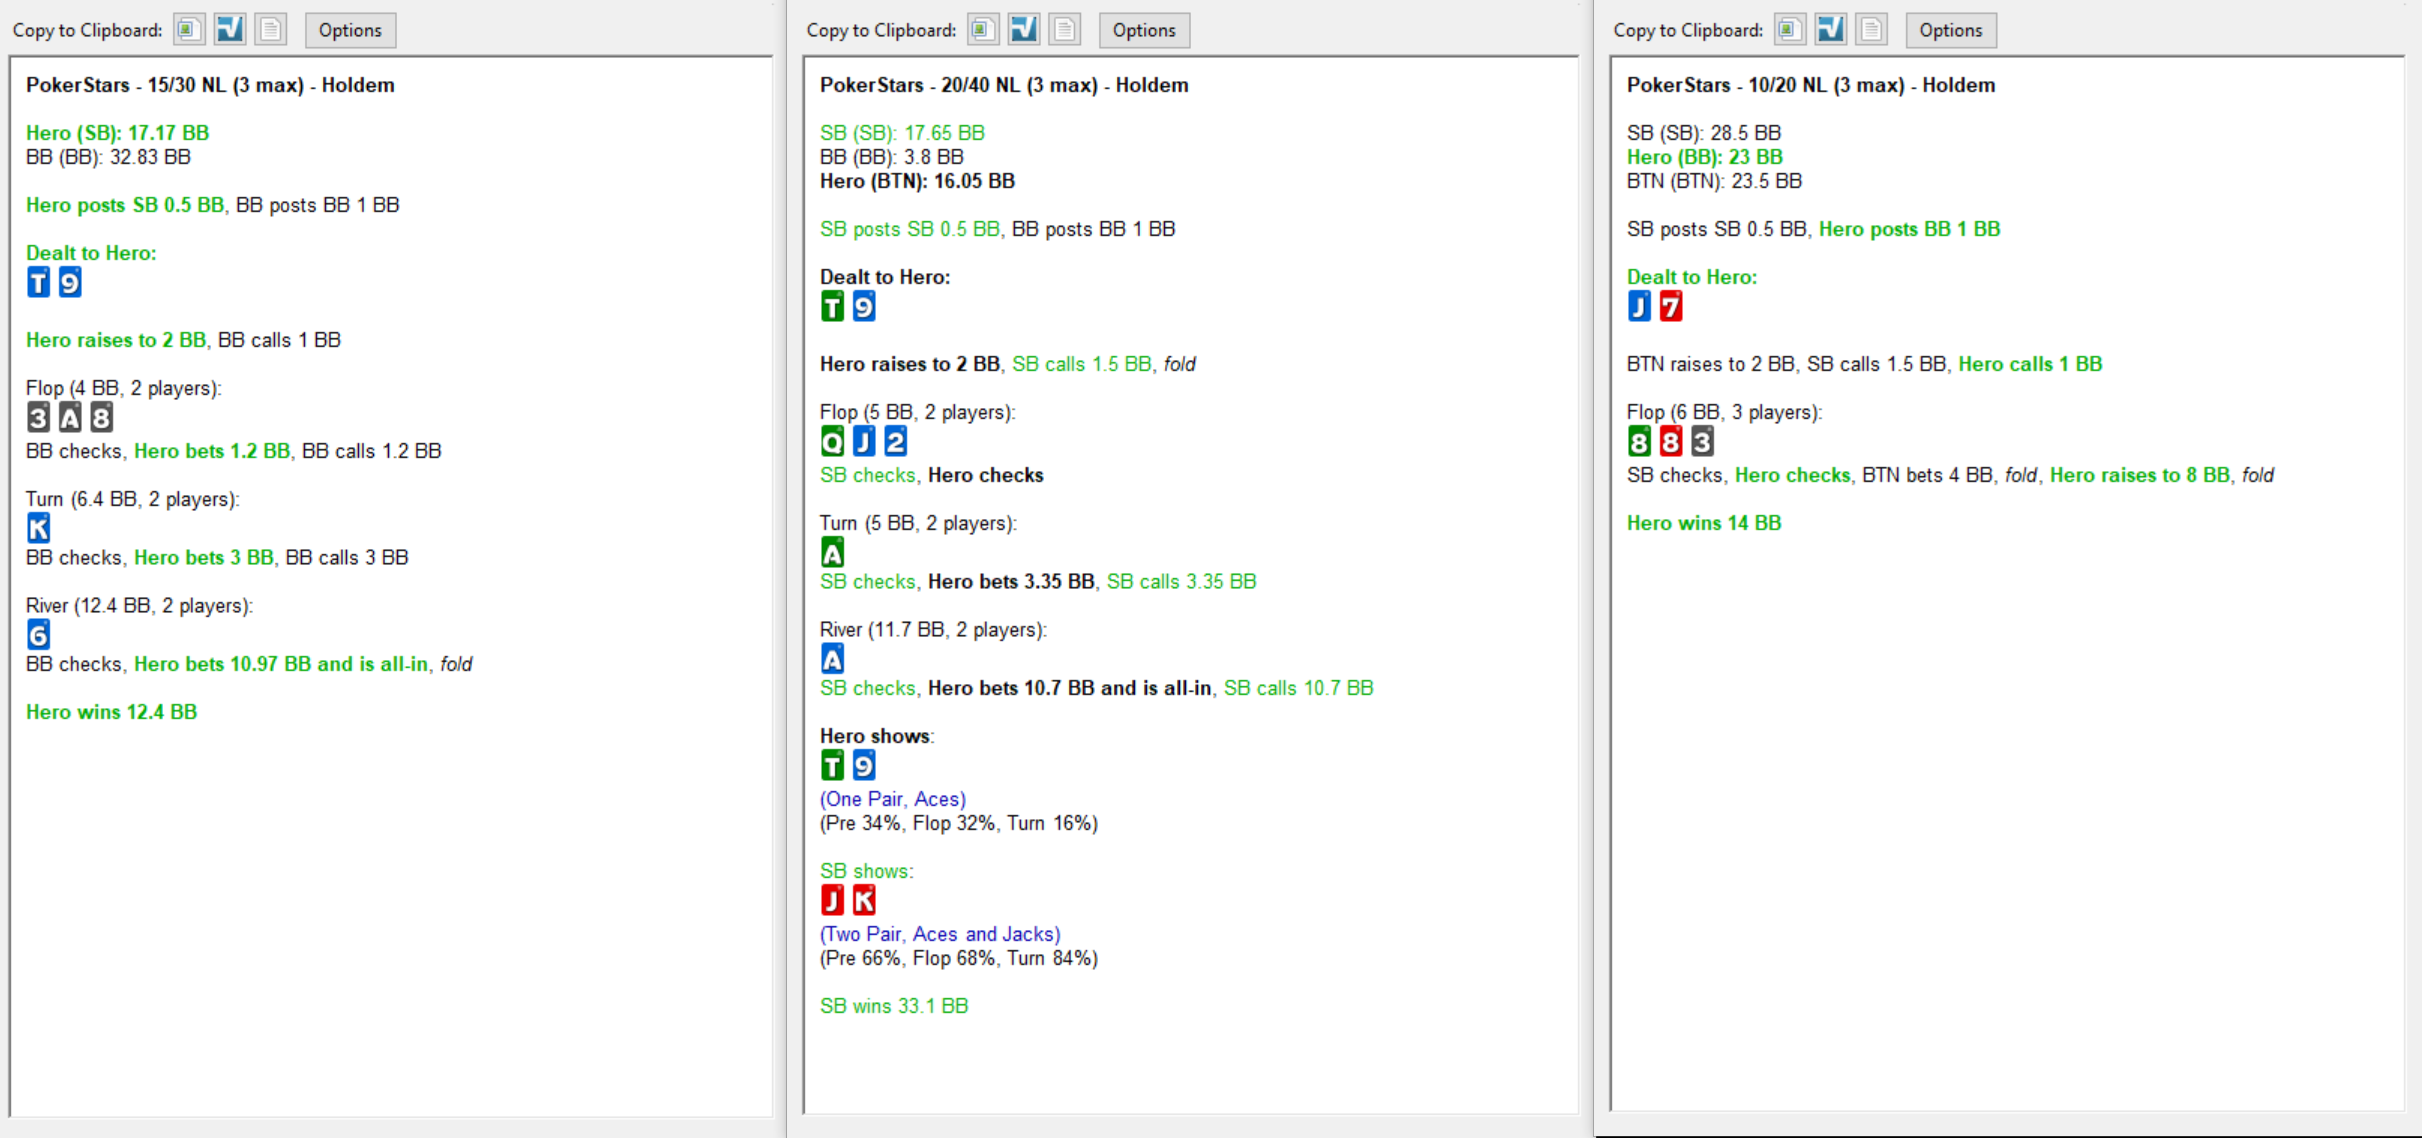
Task: Copy the 20/40 hand as plain text
Action: point(1065,30)
